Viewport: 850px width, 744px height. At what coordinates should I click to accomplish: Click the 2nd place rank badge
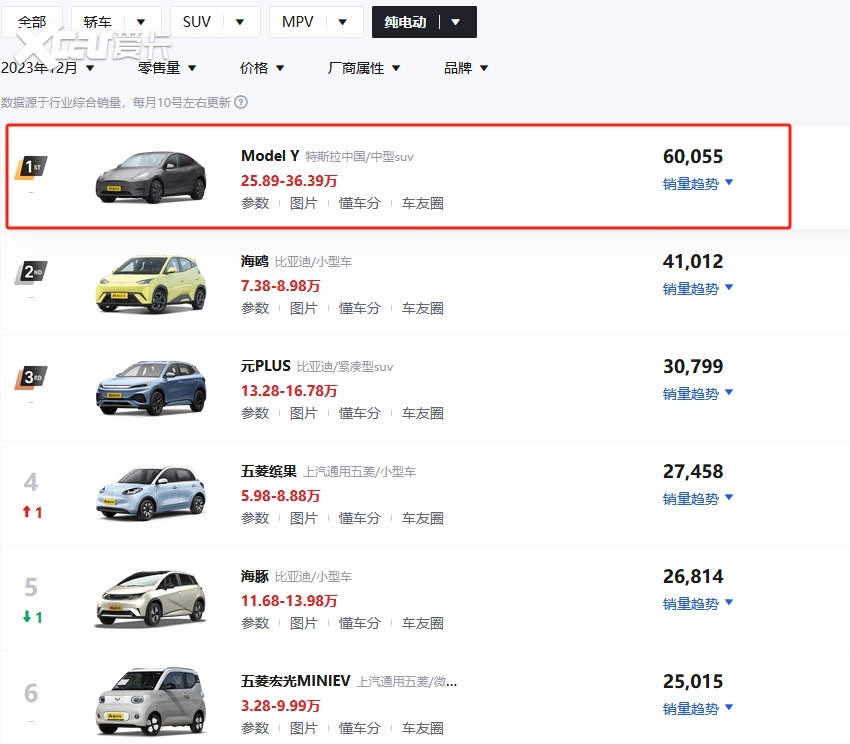(31, 272)
